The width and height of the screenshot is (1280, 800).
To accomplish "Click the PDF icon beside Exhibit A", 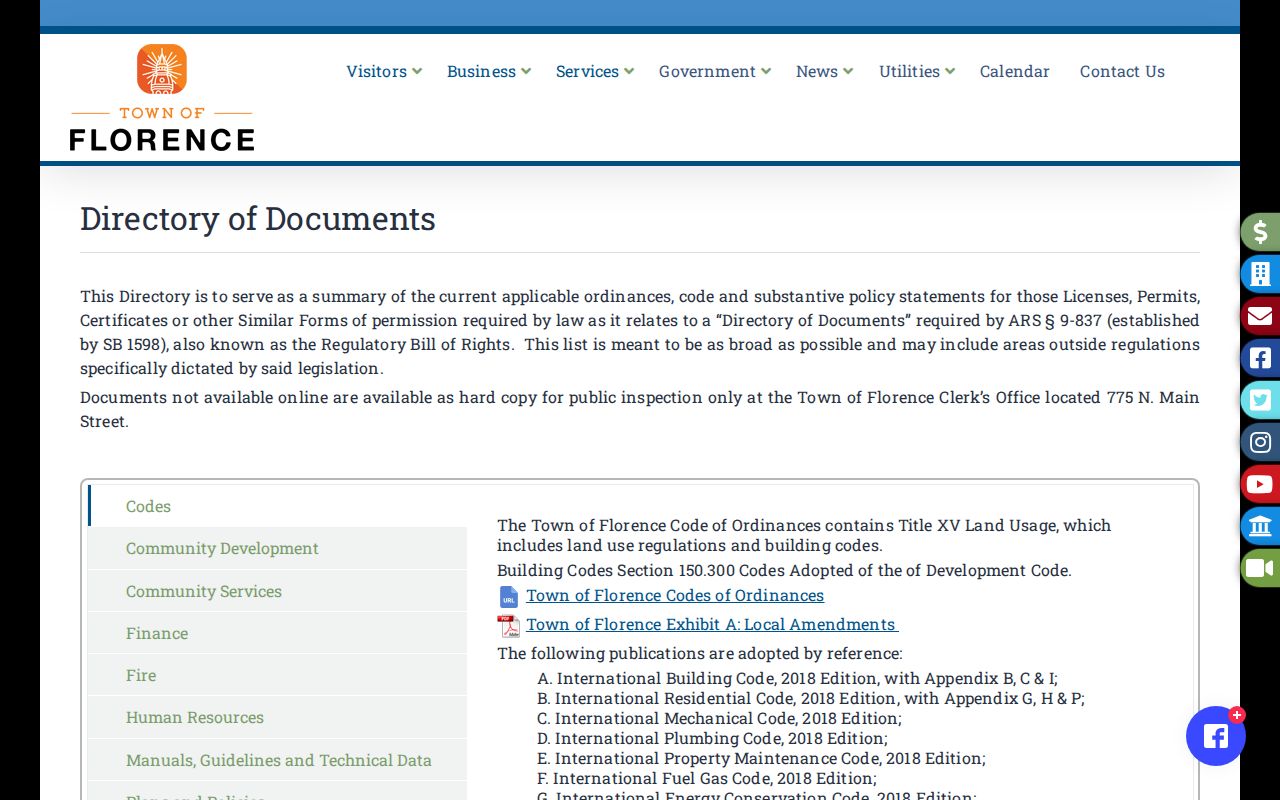I will pyautogui.click(x=509, y=626).
